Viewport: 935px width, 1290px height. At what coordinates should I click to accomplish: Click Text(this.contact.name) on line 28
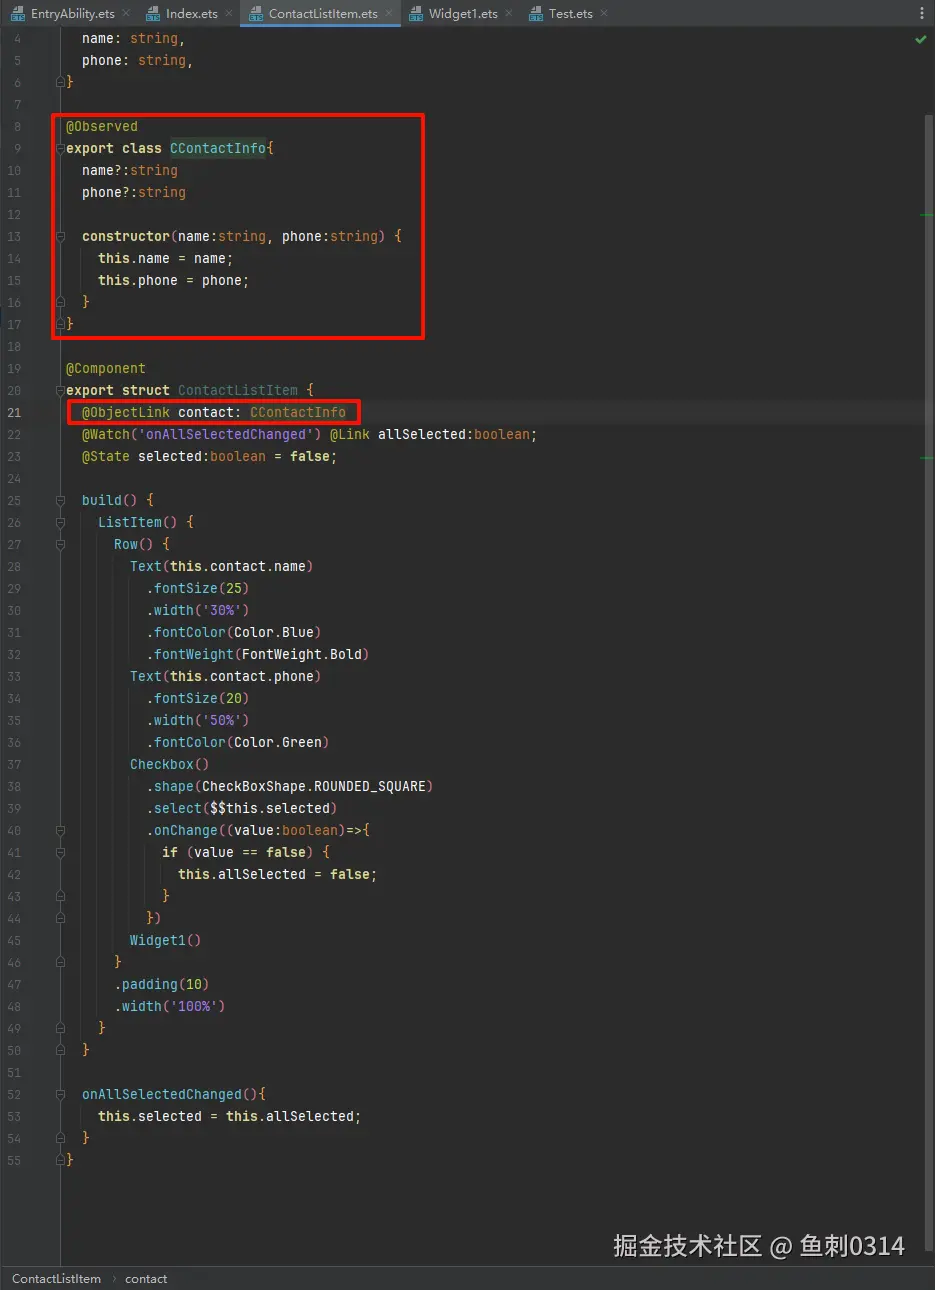222,566
